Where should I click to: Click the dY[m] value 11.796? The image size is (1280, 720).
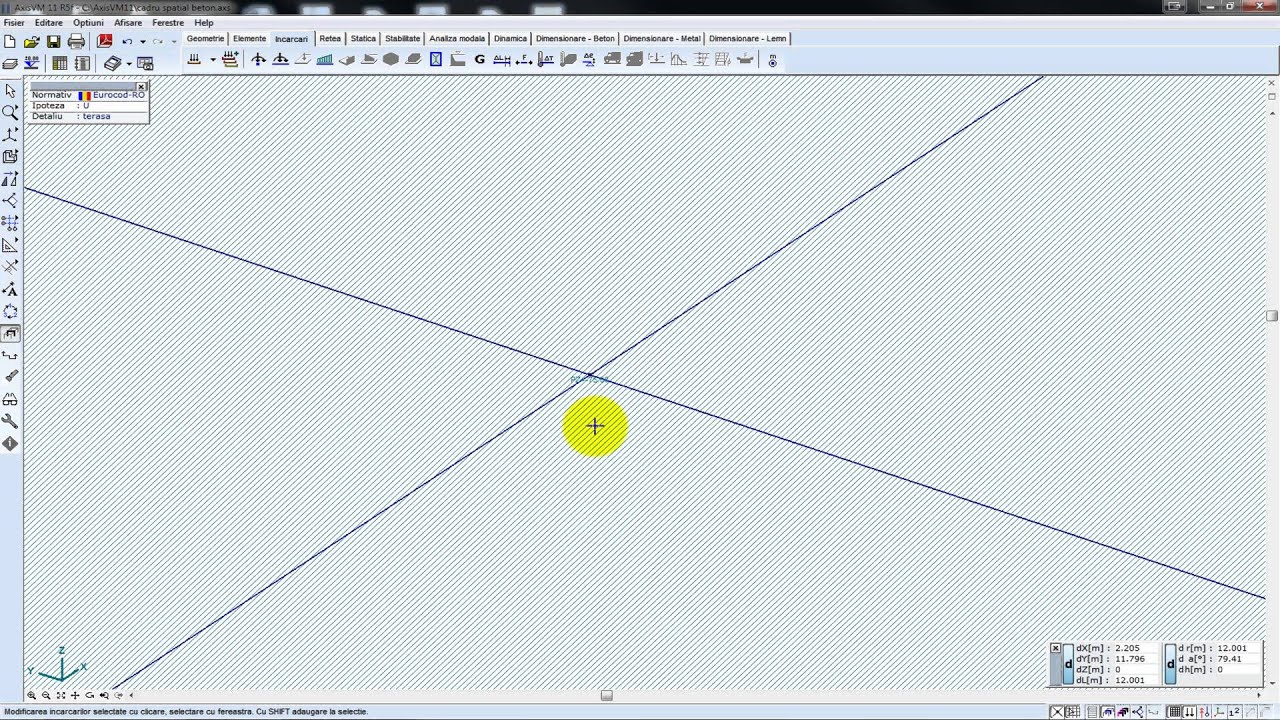pos(1131,659)
